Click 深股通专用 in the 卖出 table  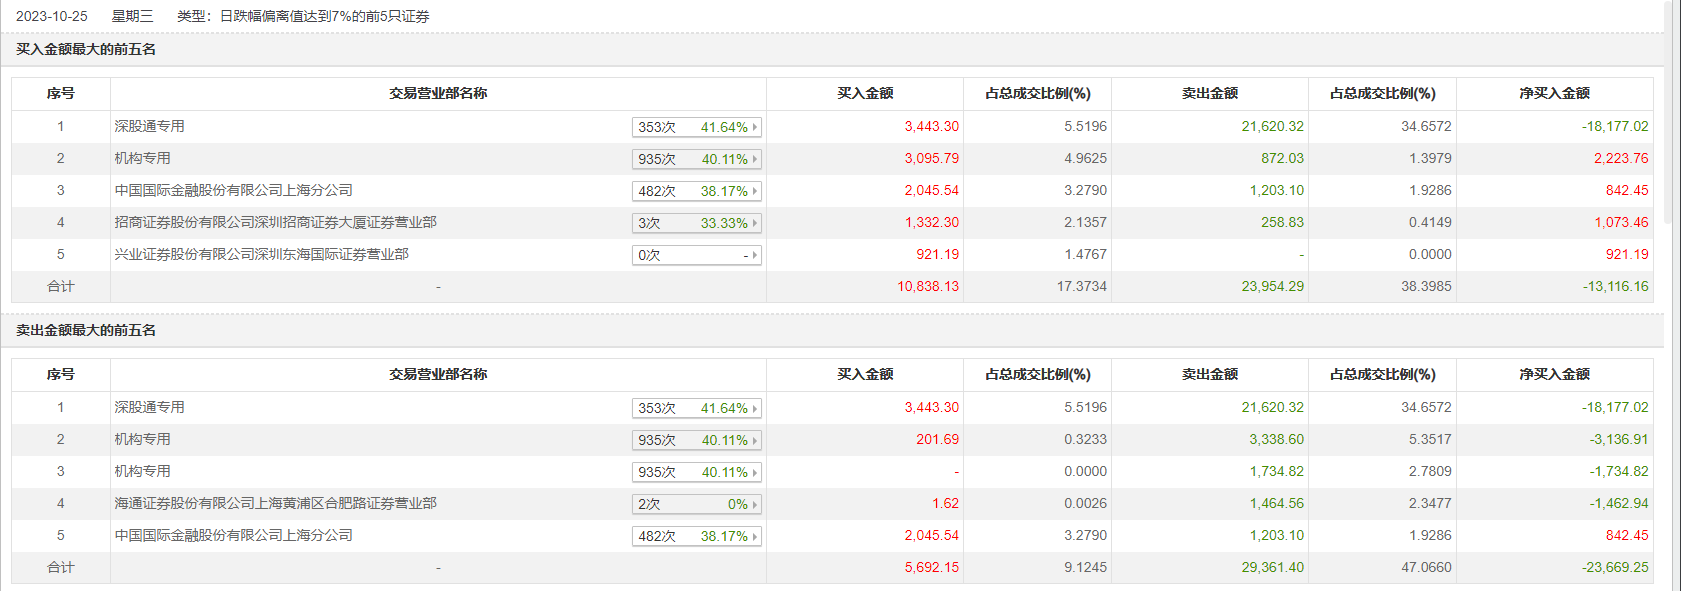pos(149,407)
